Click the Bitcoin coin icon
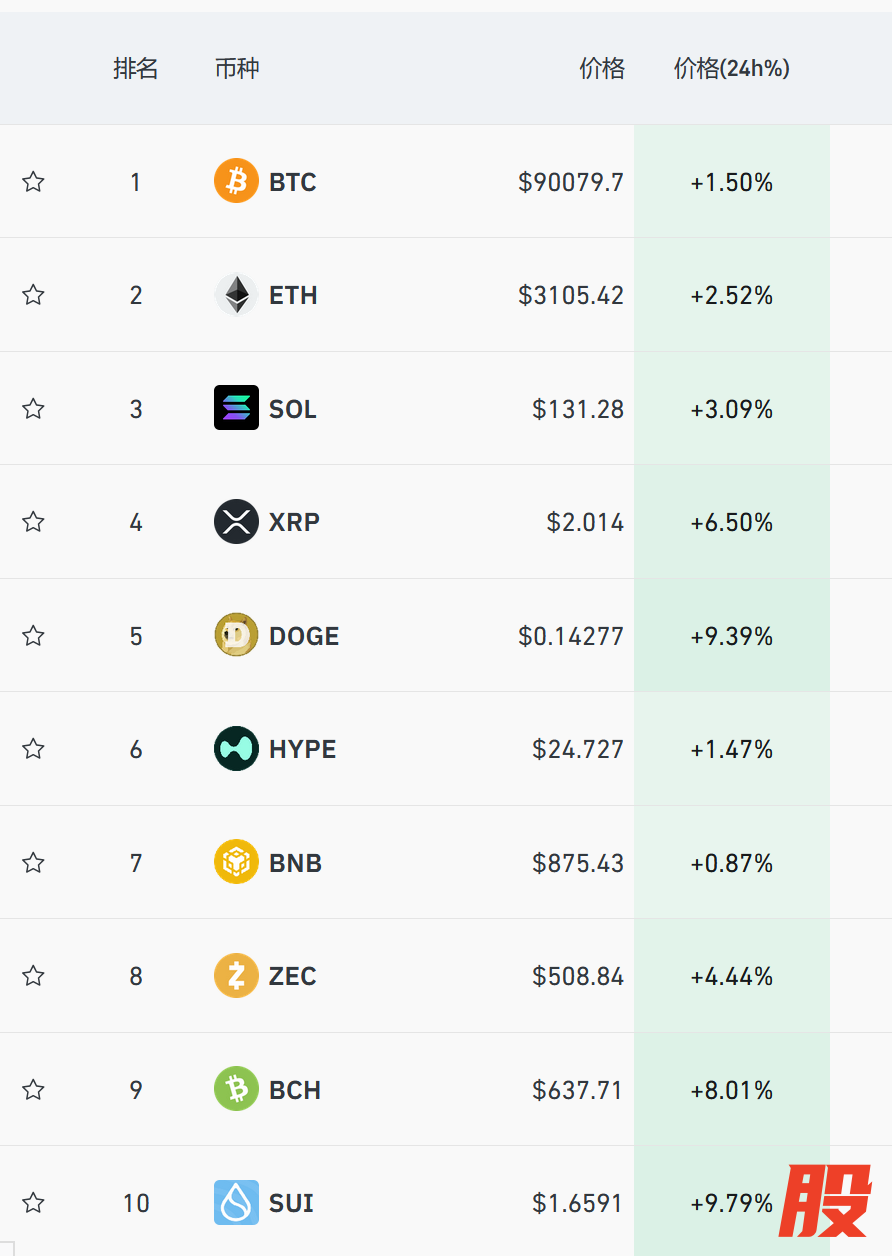 click(x=236, y=182)
